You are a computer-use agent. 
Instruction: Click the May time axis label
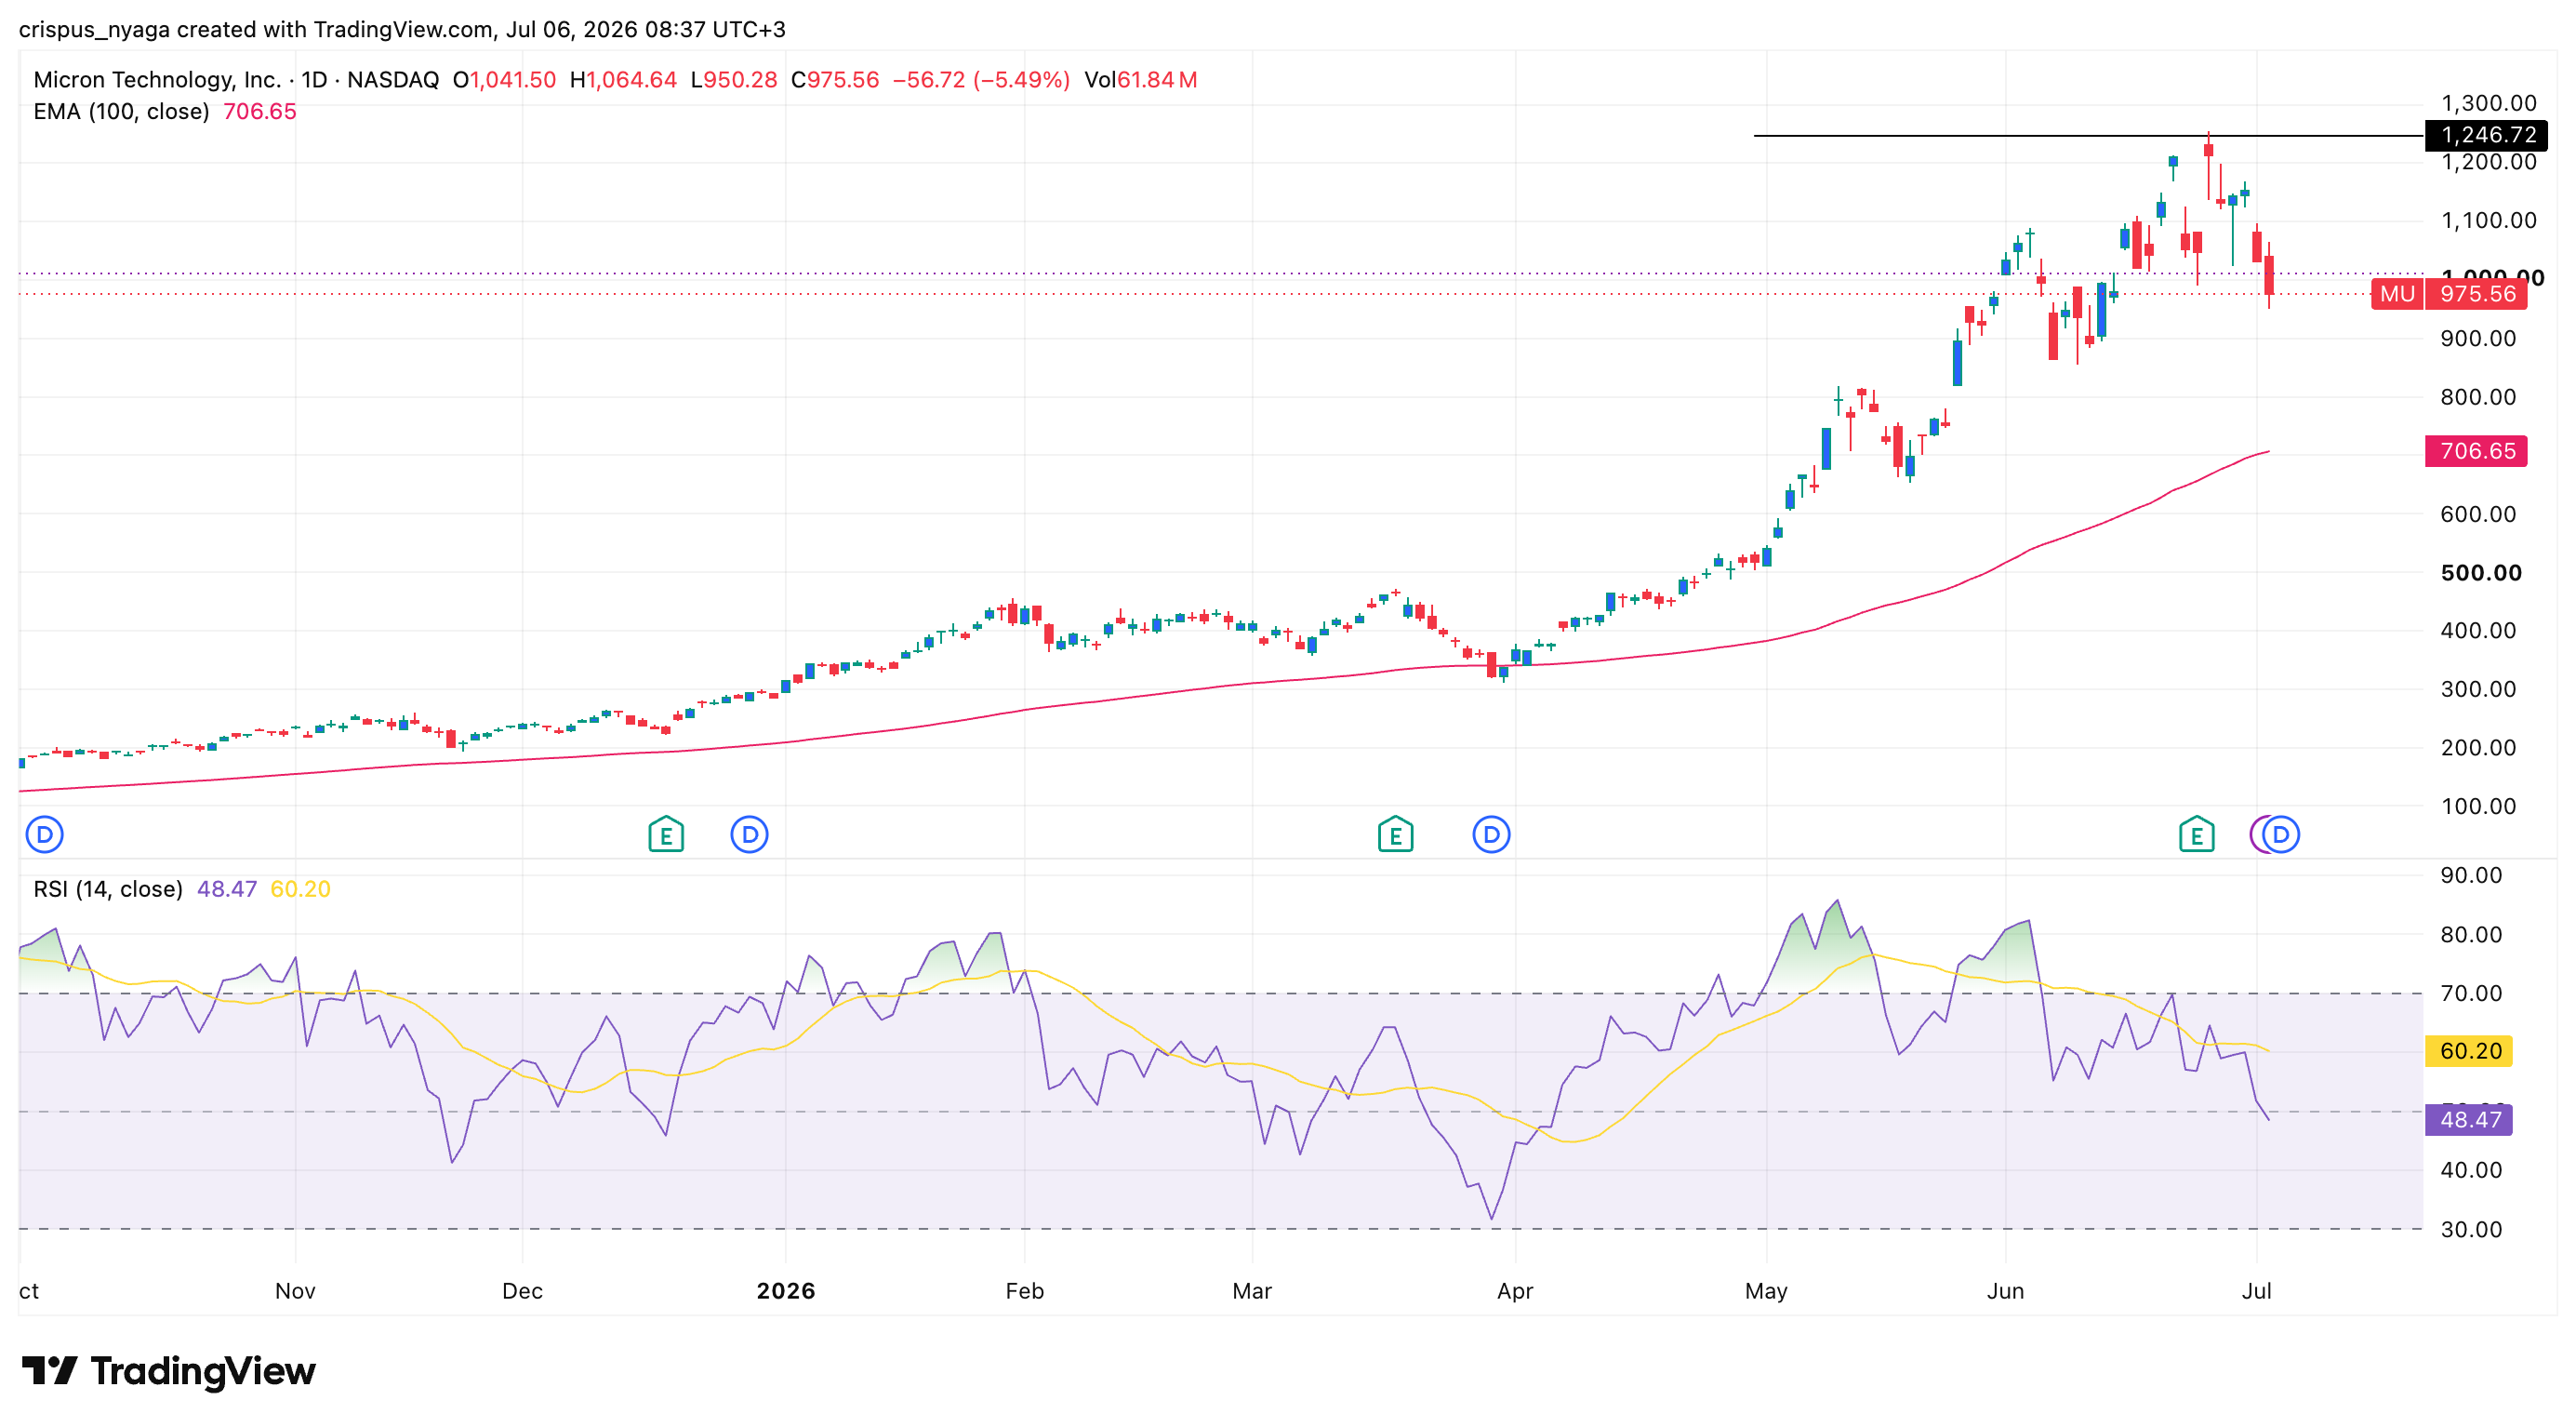1766,1291
